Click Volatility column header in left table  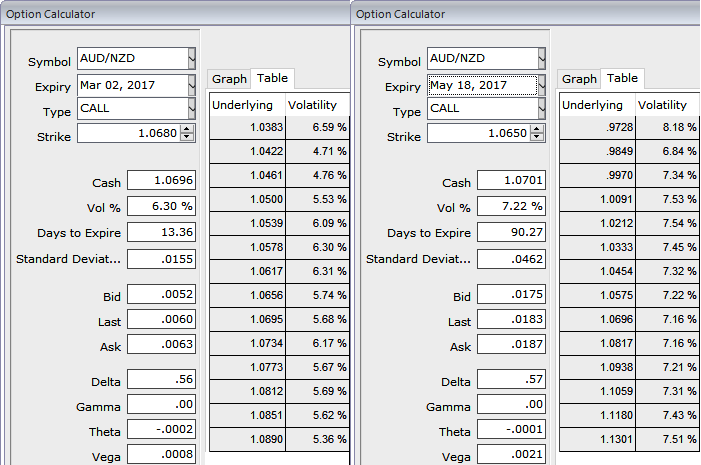pyautogui.click(x=317, y=105)
